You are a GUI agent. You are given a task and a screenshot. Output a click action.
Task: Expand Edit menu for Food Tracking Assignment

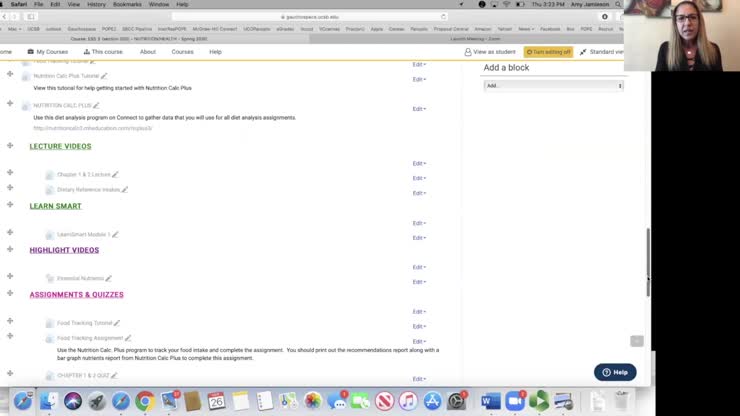[x=419, y=341]
